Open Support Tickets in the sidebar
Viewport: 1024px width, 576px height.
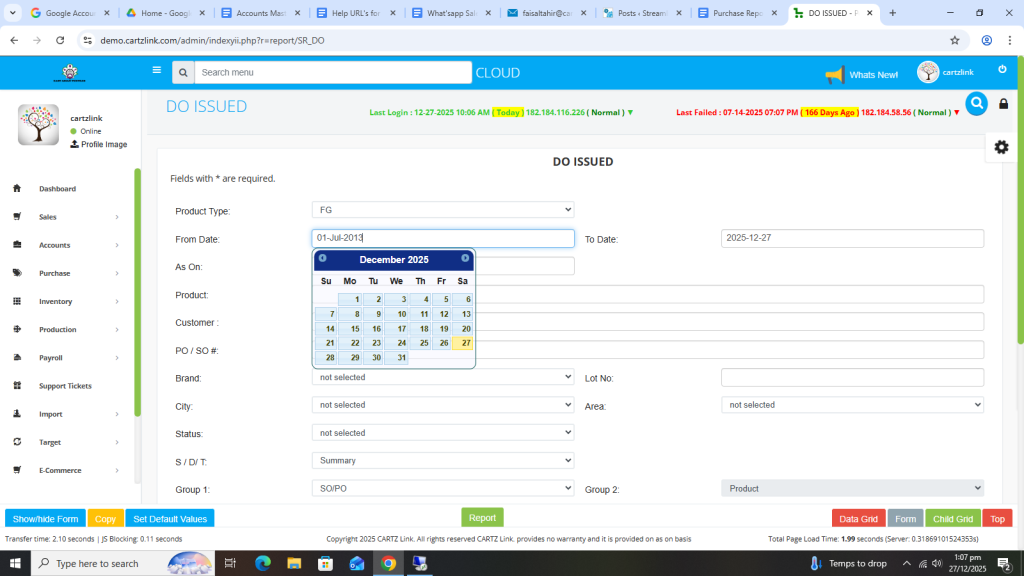(66, 386)
